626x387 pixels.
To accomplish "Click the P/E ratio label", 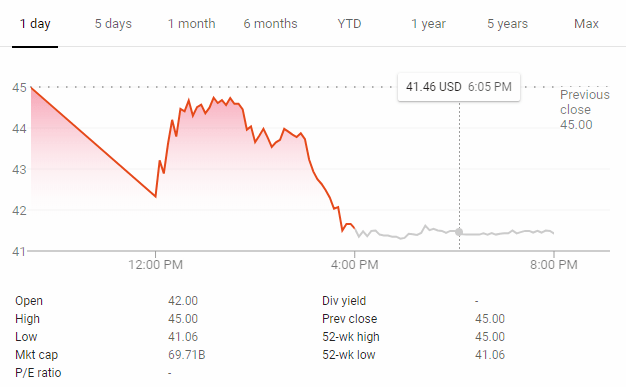I will tap(38, 373).
